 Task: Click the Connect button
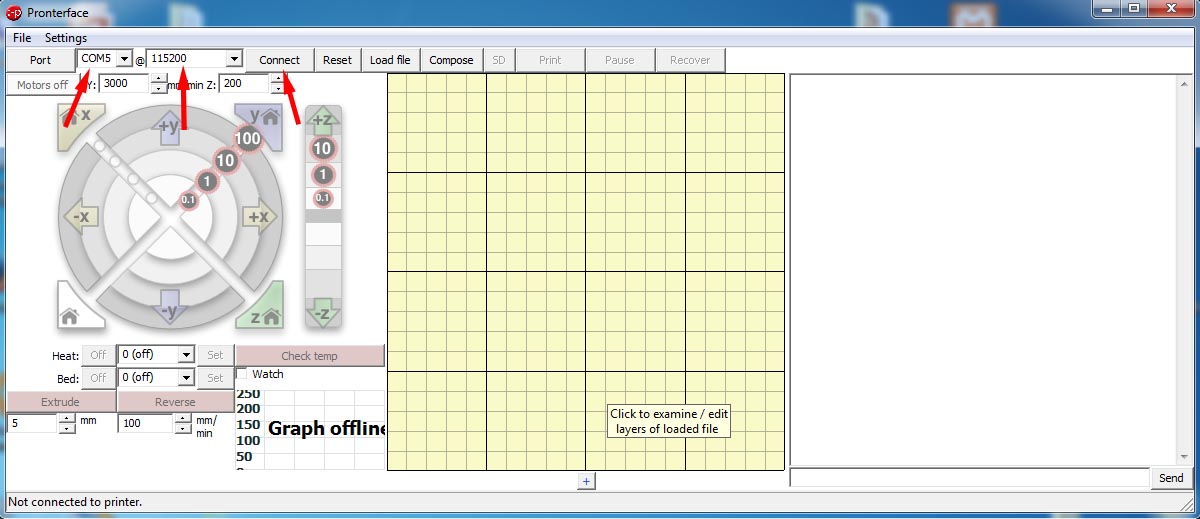coord(280,60)
